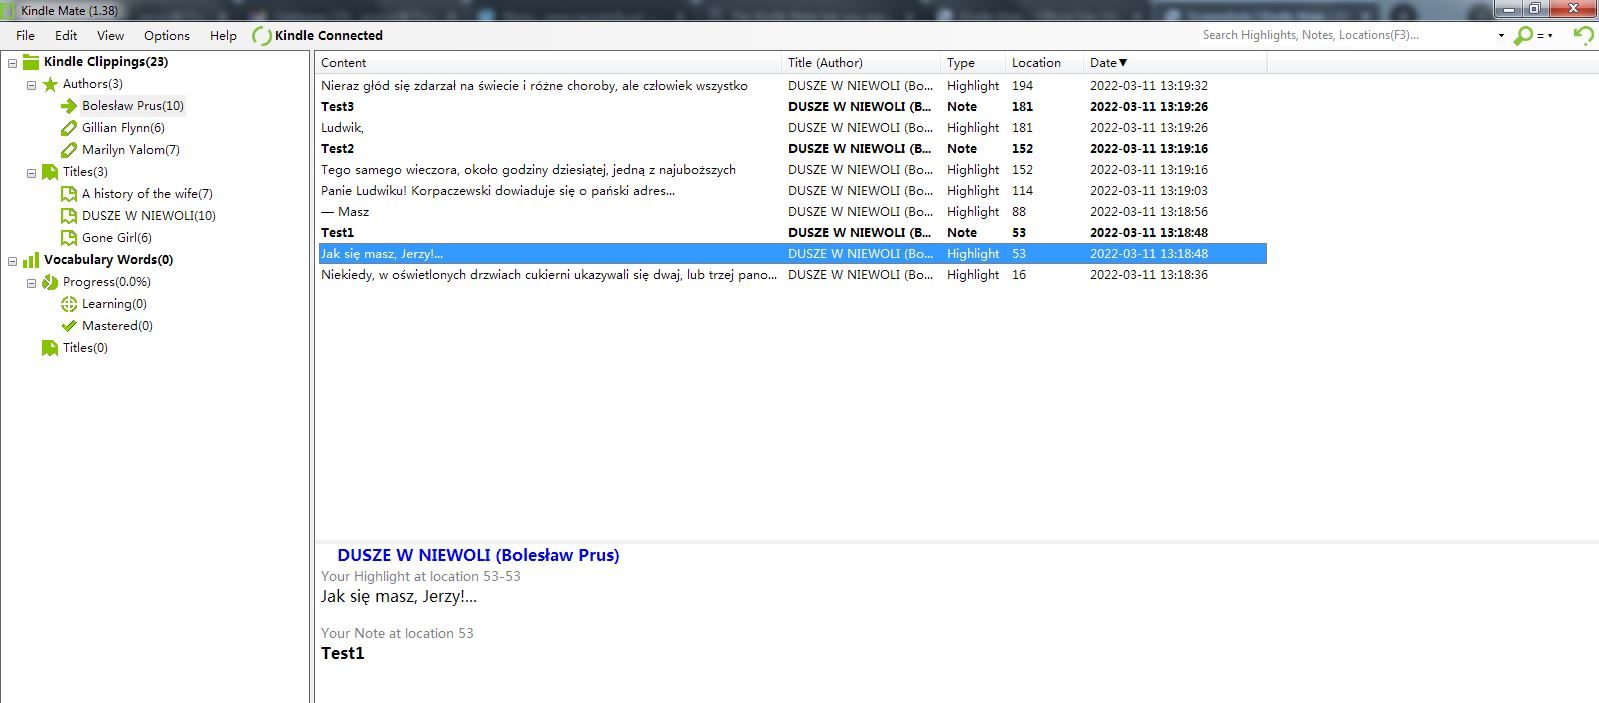The image size is (1599, 703).
Task: Click the Kindle Connected status ring icon
Action: coord(261,36)
